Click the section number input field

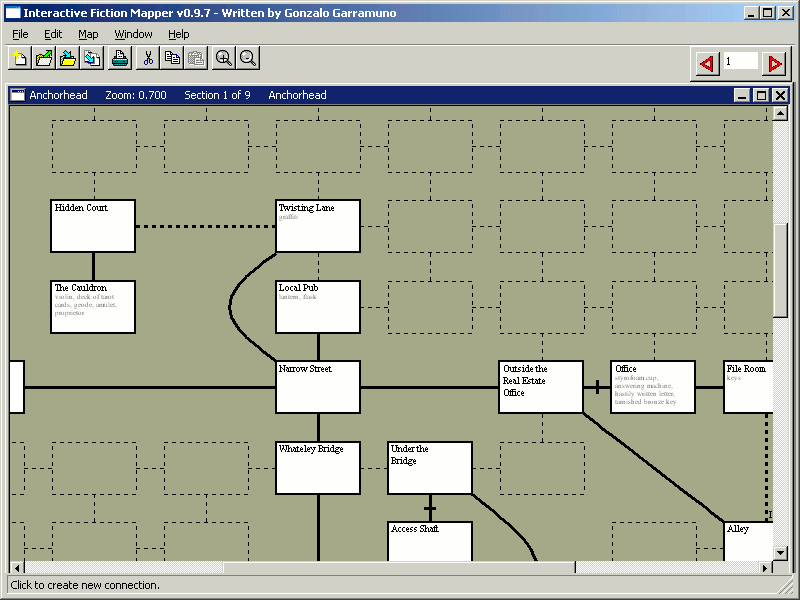(x=740, y=62)
